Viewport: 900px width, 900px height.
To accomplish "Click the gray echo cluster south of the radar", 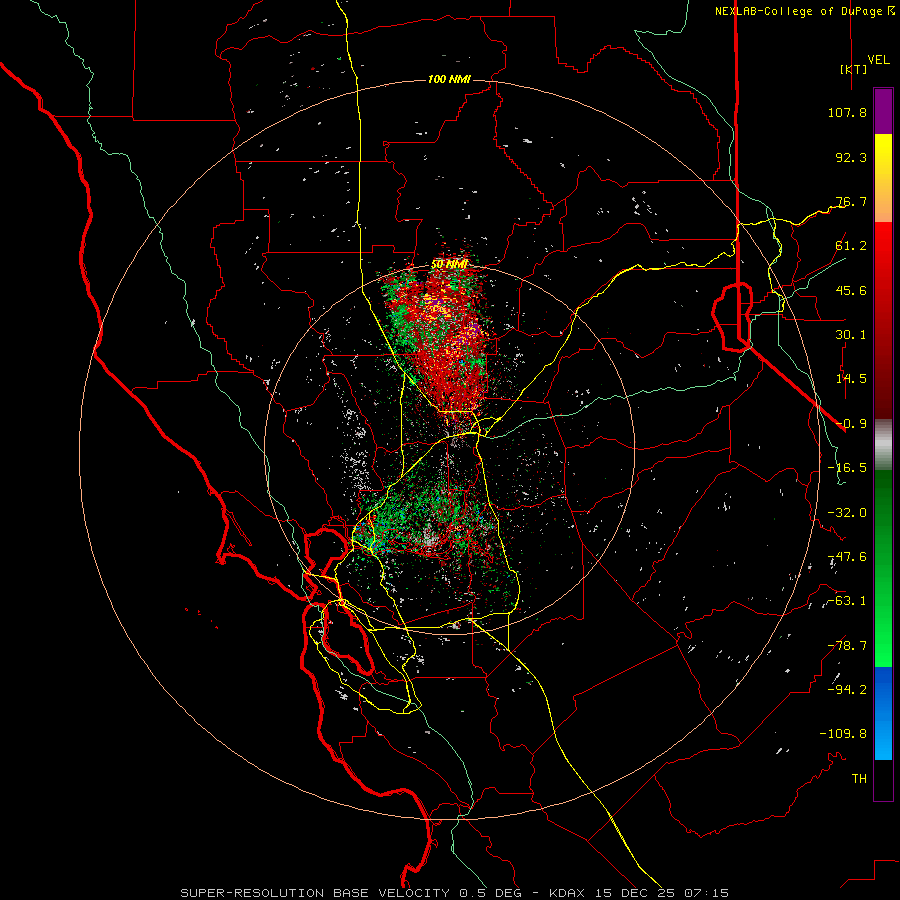I will coord(430,537).
